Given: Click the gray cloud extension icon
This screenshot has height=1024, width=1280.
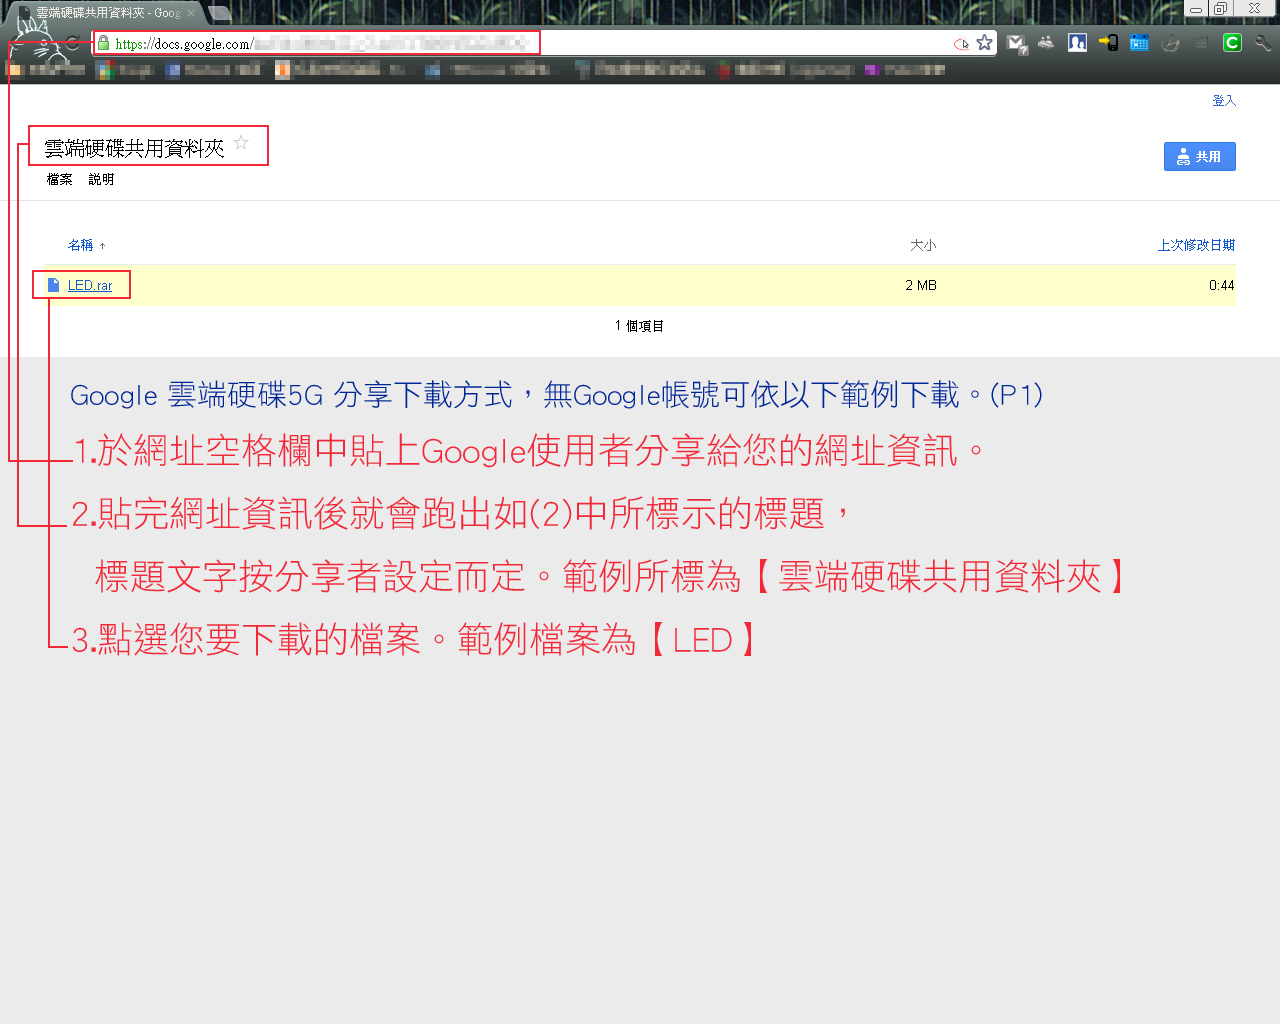Looking at the screenshot, I should (1046, 43).
